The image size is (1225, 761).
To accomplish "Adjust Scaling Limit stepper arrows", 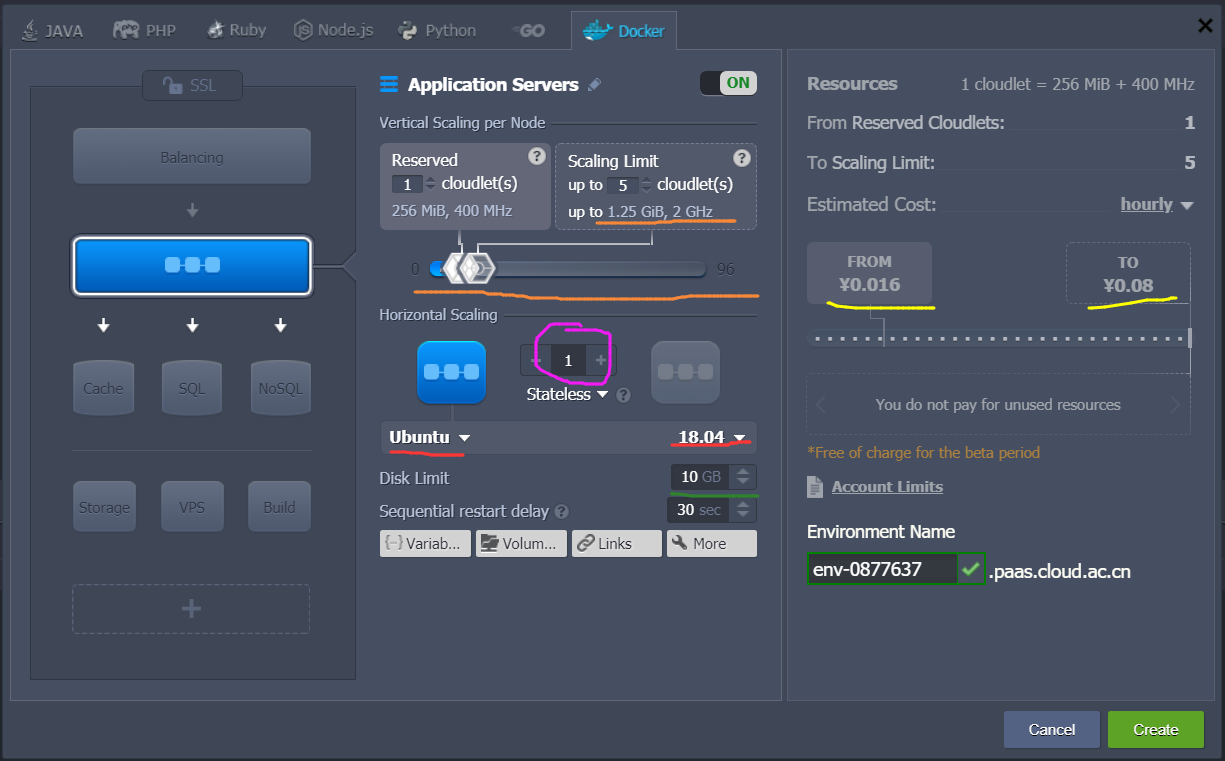I will 646,185.
